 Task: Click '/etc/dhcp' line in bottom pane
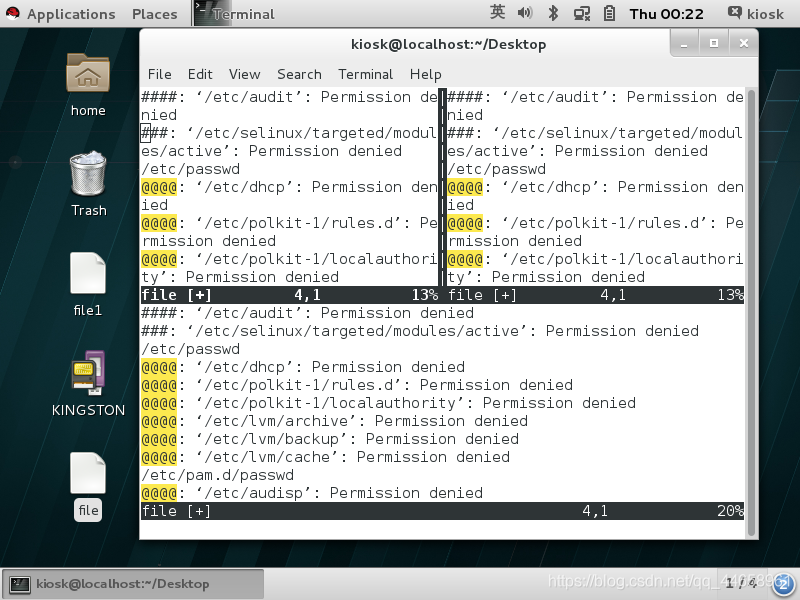pos(303,367)
